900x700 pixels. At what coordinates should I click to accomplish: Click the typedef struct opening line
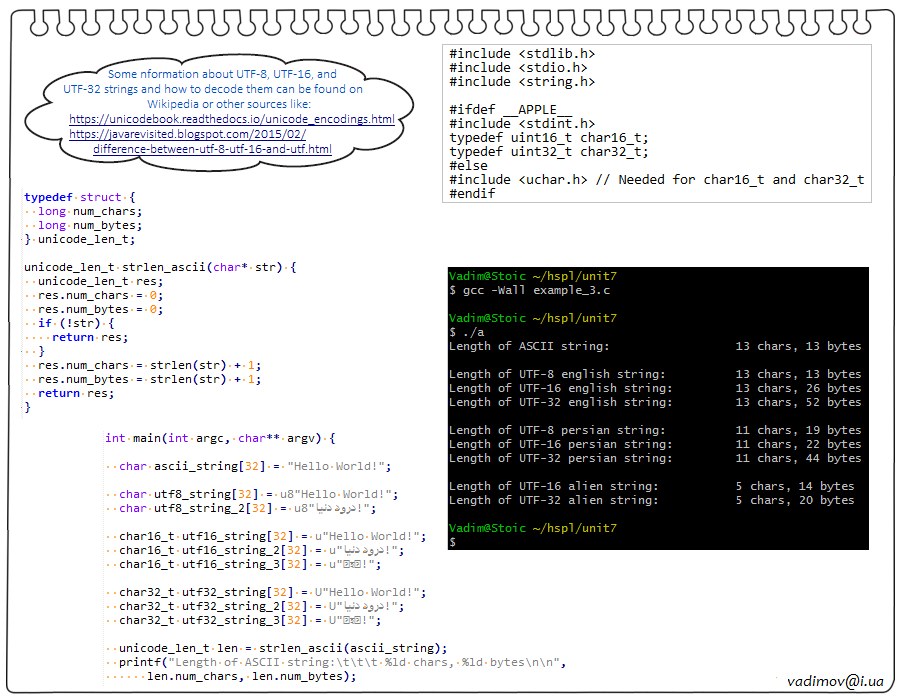pyautogui.click(x=79, y=198)
